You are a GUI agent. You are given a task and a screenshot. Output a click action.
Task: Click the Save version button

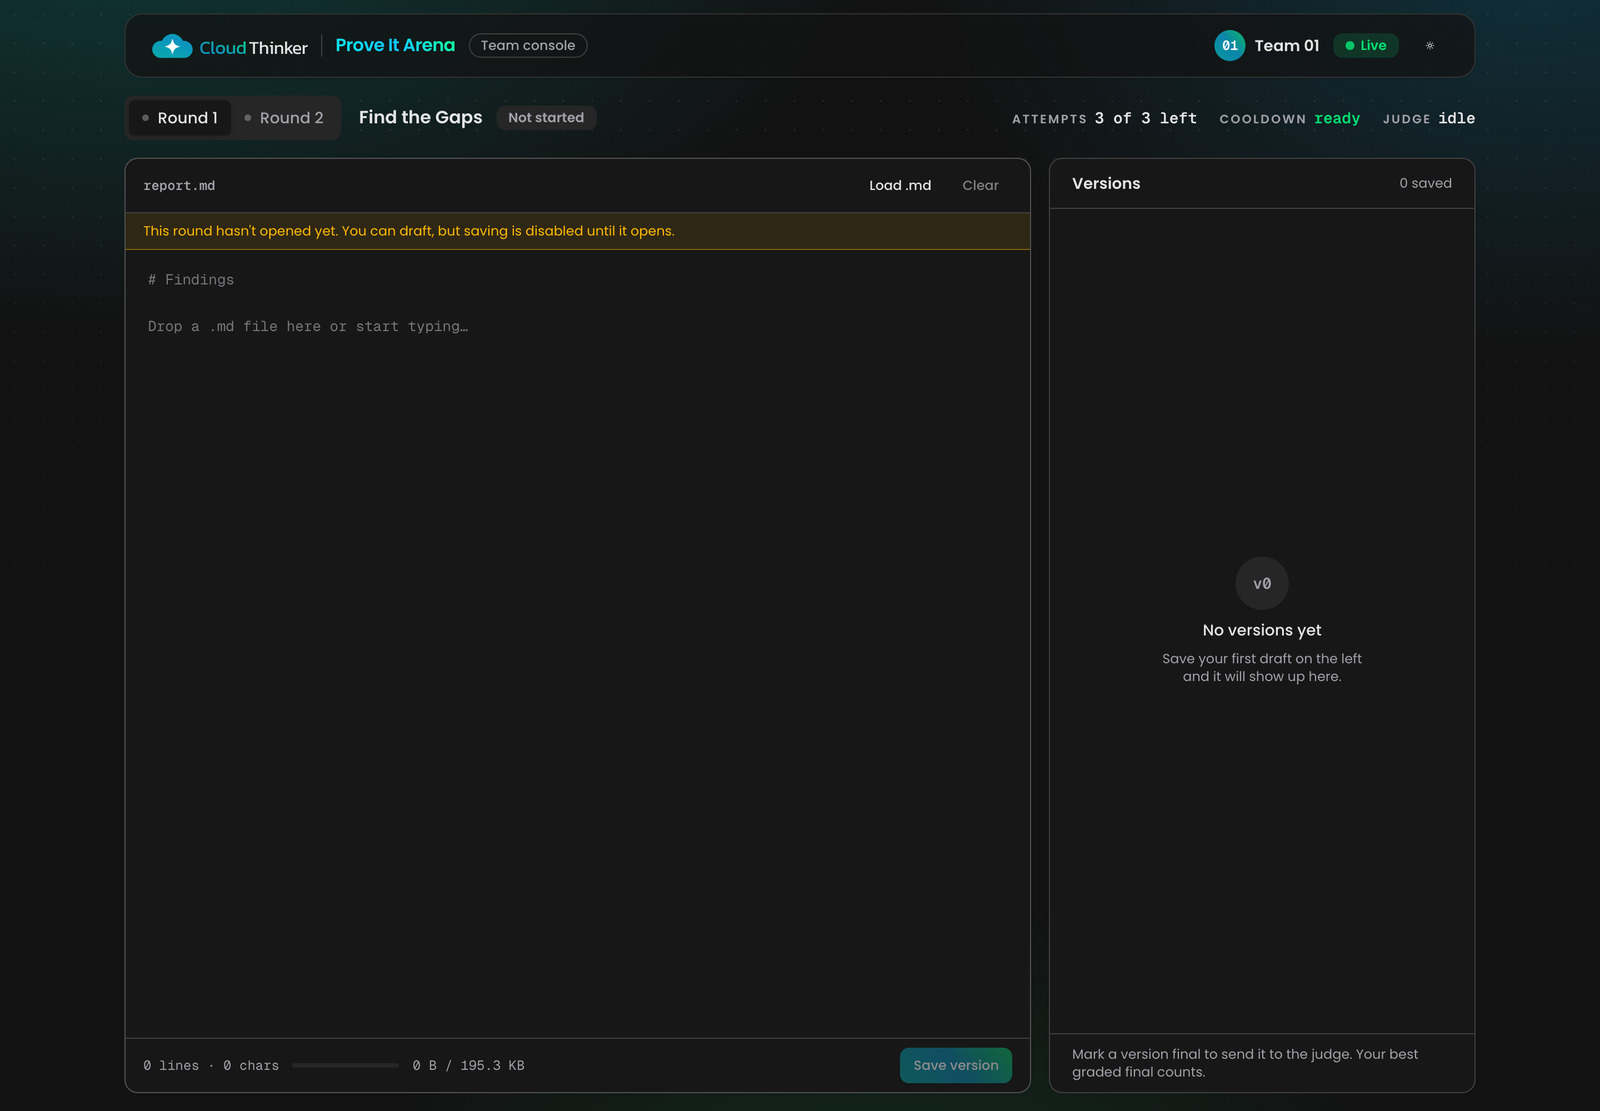coord(956,1065)
